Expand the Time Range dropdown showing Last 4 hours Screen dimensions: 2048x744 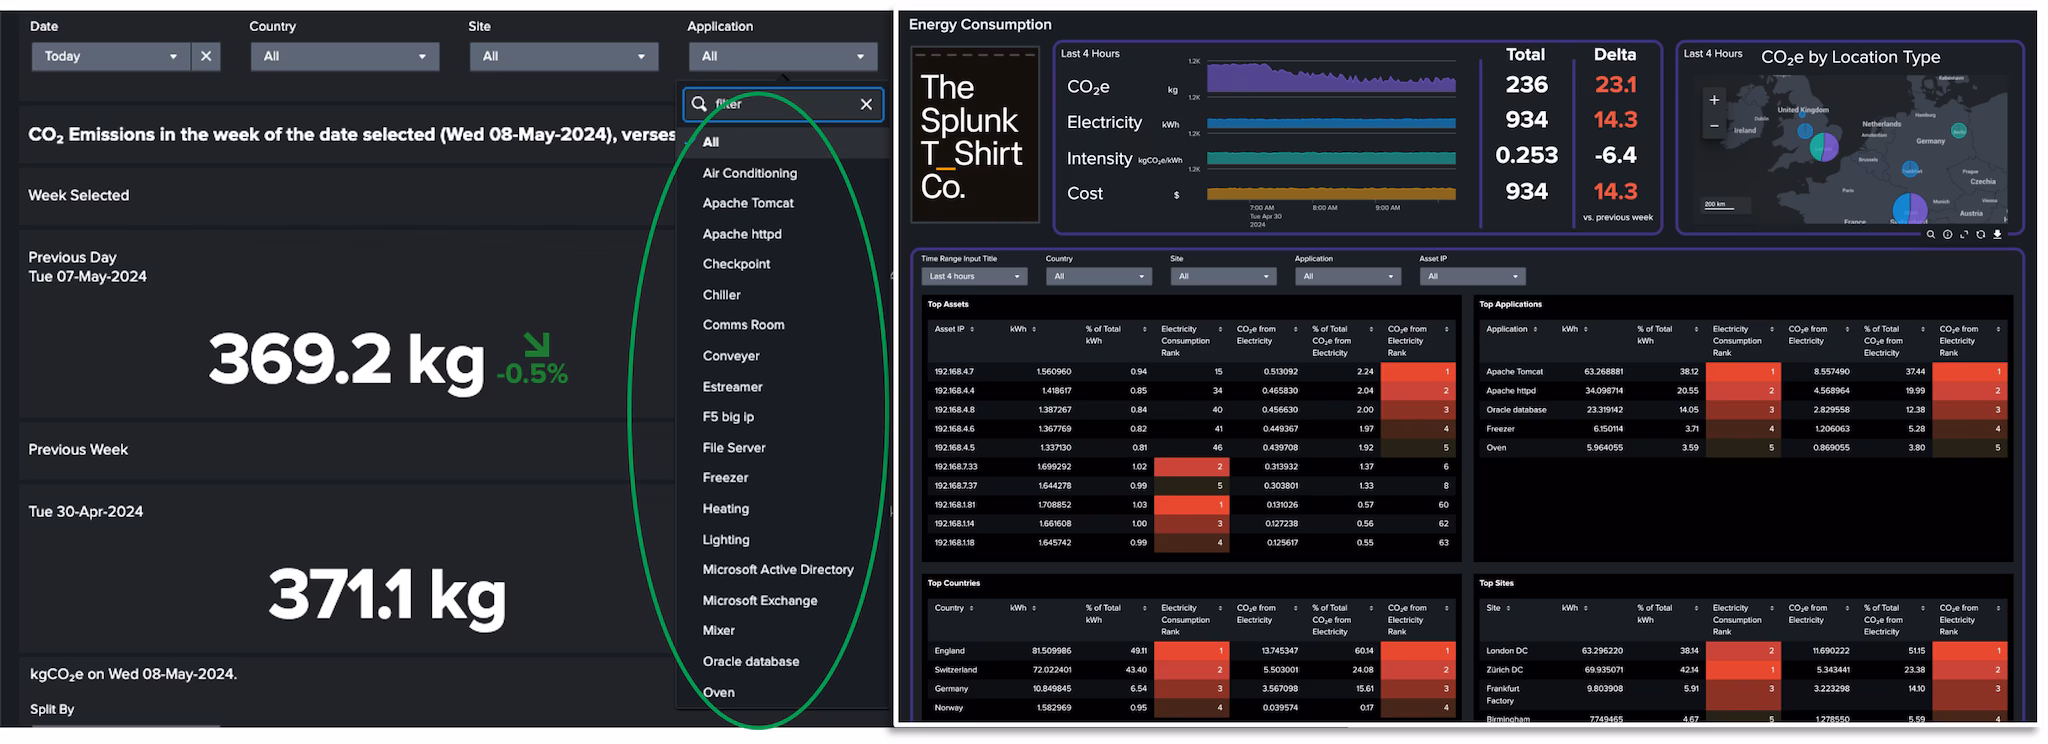tap(973, 277)
